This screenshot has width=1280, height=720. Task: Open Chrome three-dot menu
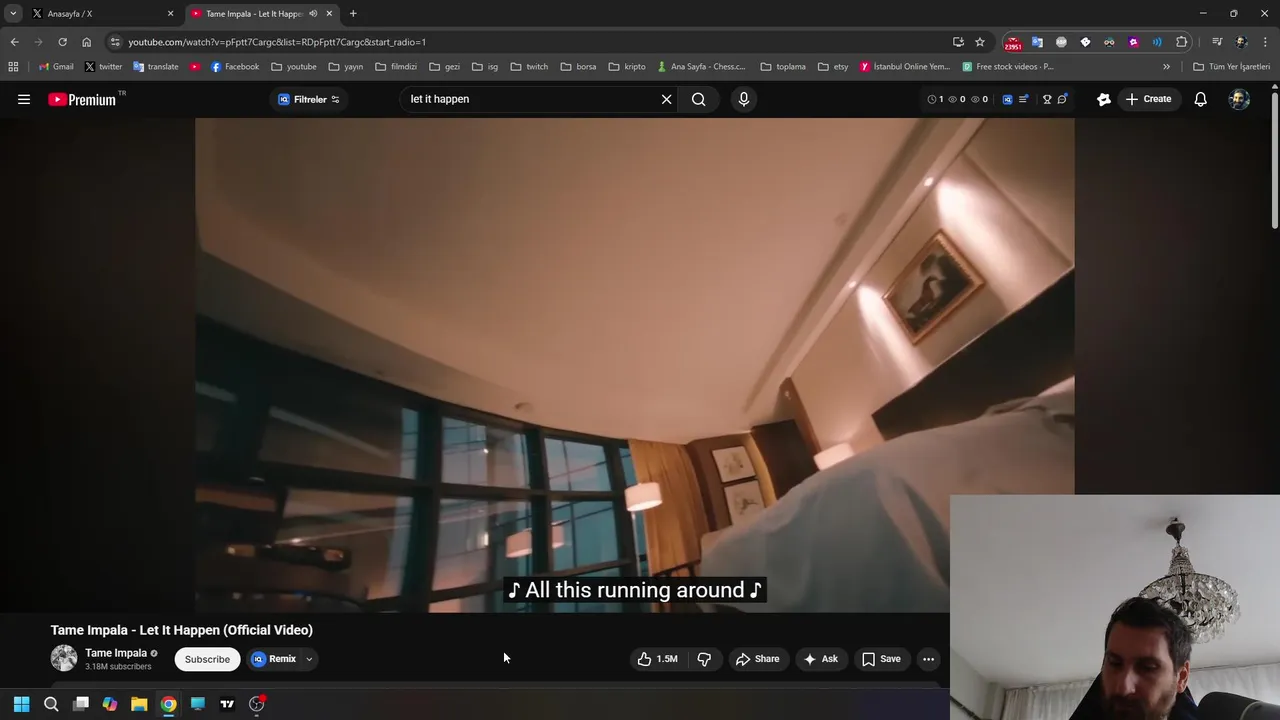(1265, 42)
